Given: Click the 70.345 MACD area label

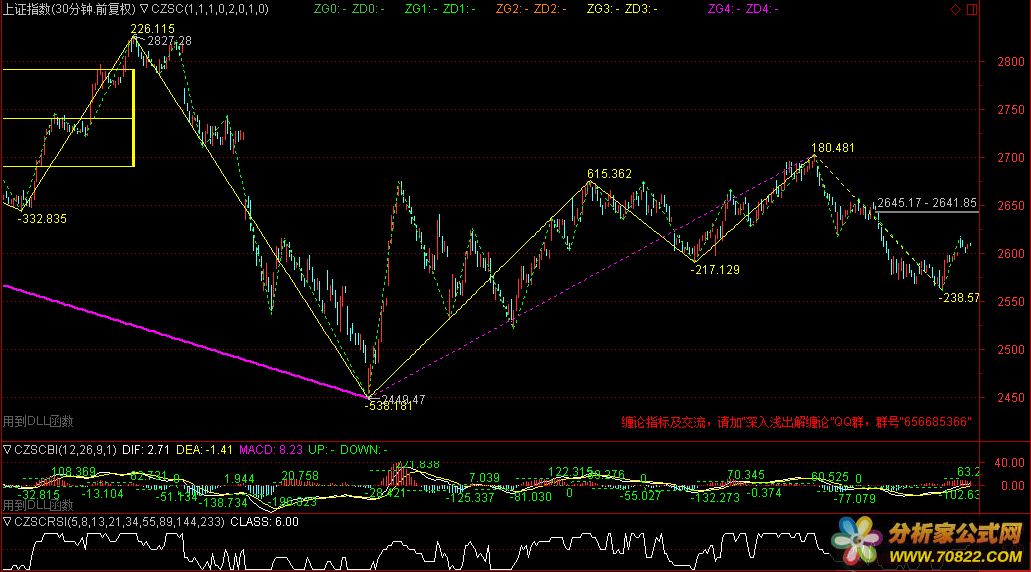Looking at the screenshot, I should [x=746, y=475].
